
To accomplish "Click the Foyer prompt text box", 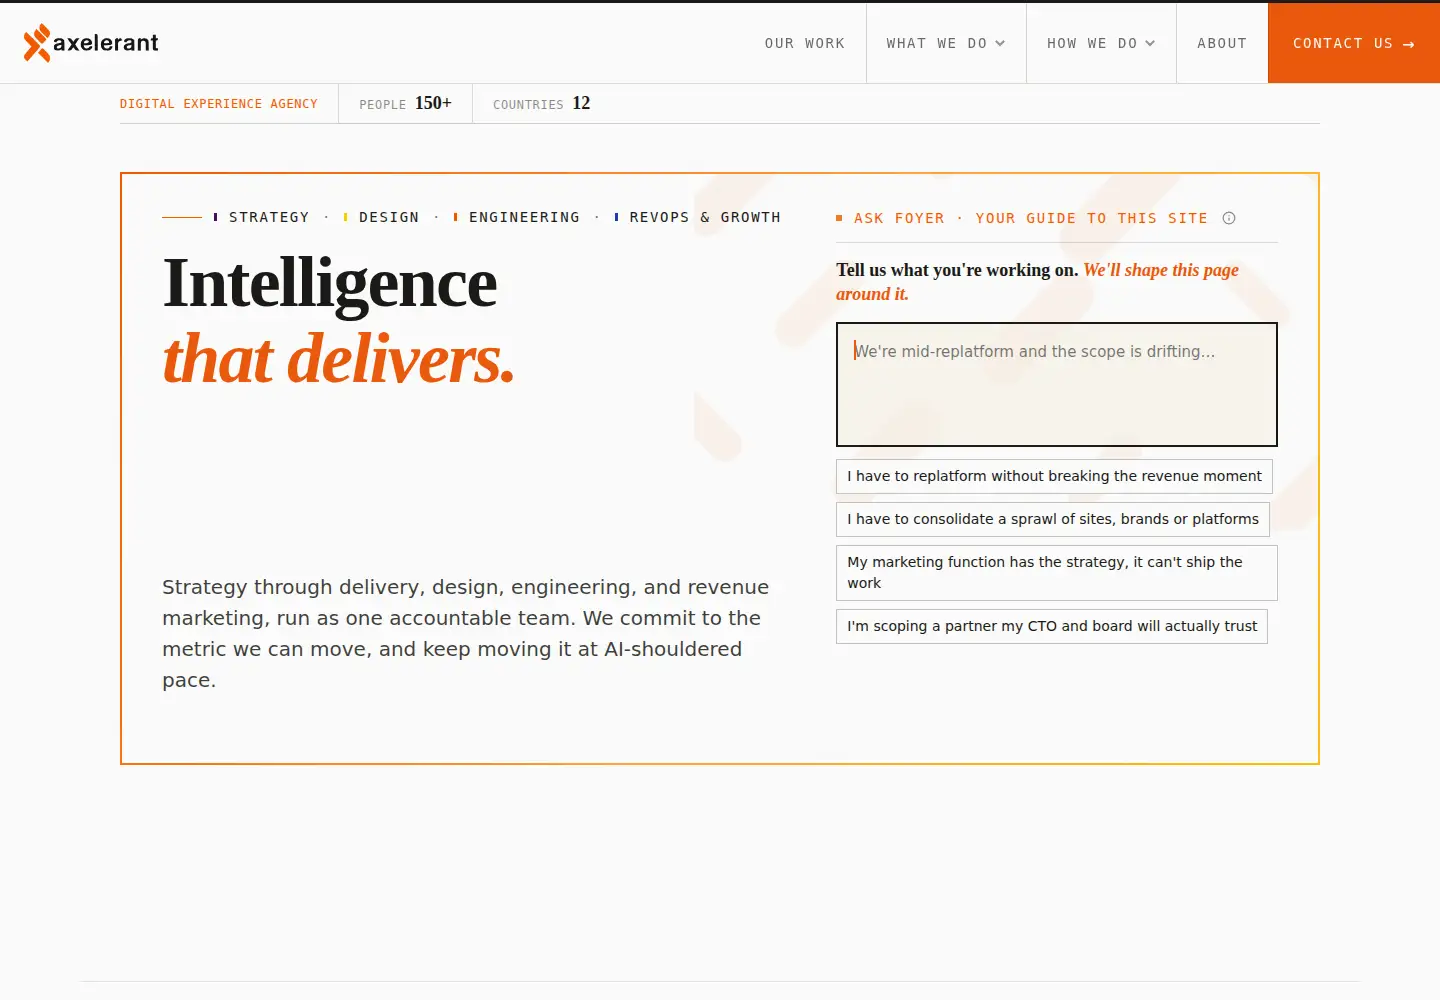I will tap(1057, 384).
